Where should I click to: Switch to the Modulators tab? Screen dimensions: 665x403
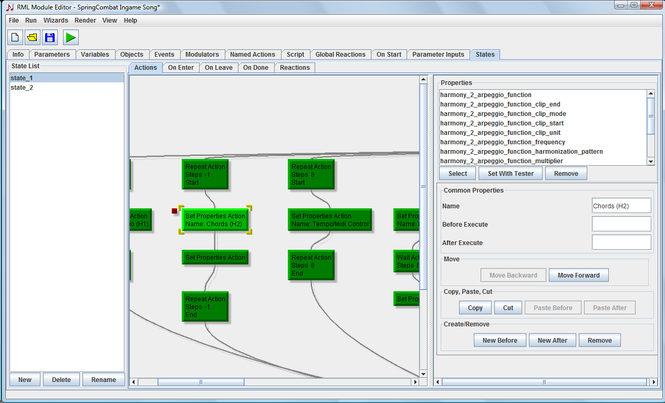pyautogui.click(x=201, y=54)
